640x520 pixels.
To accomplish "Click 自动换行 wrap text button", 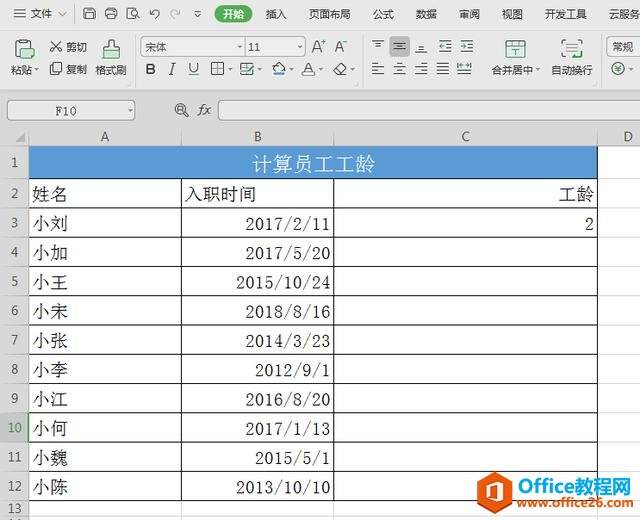I will click(571, 57).
